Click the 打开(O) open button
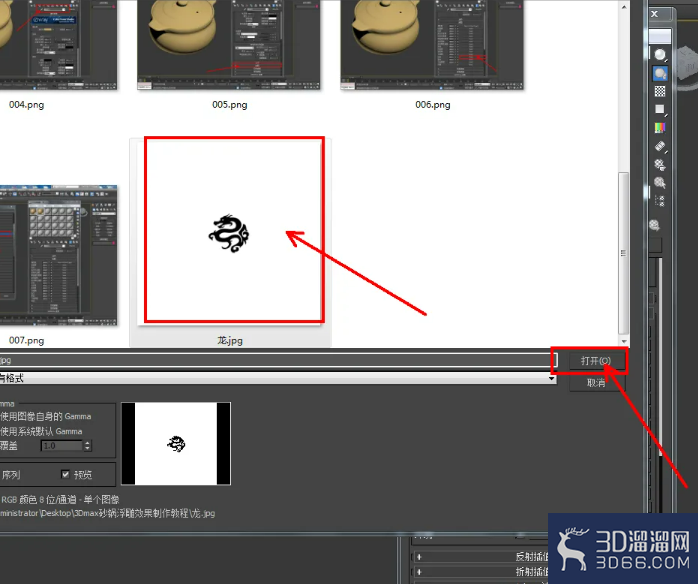Image resolution: width=698 pixels, height=584 pixels. pyautogui.click(x=596, y=361)
